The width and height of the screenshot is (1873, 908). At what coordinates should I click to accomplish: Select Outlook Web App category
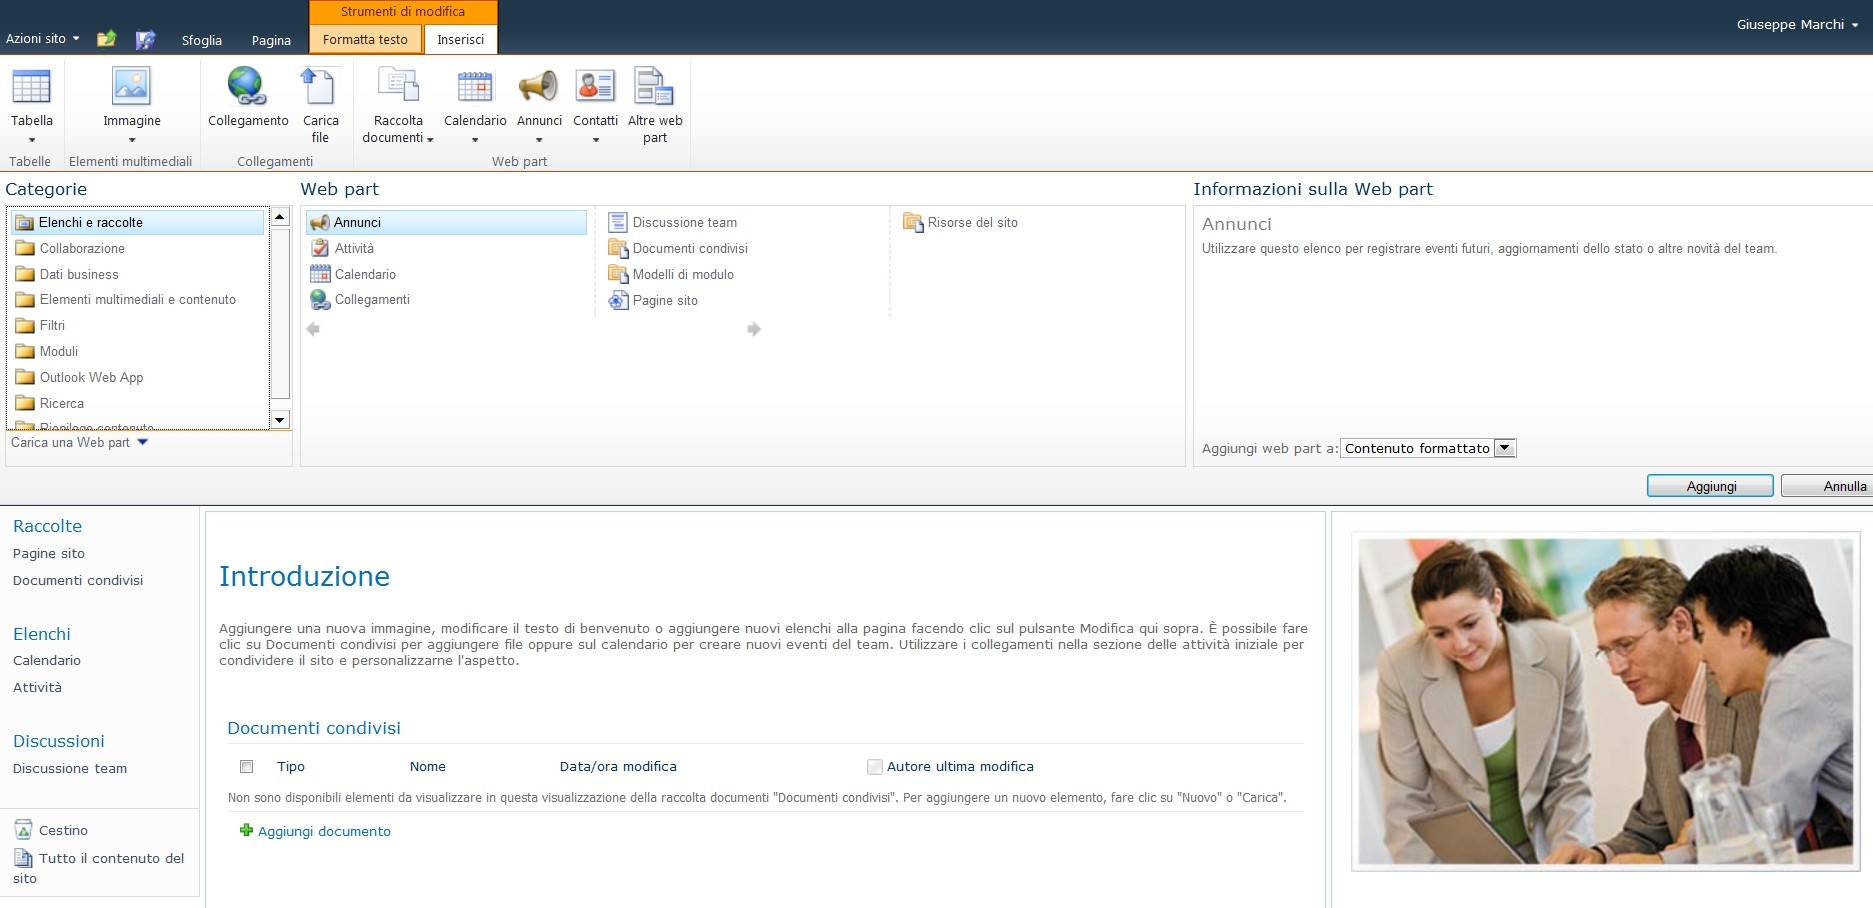80,377
